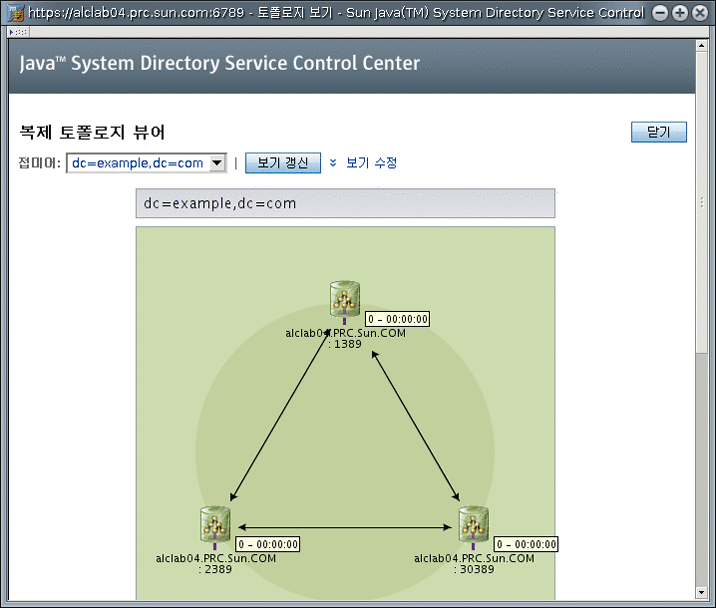
Task: Click the toolbar grip handle below the title bar
Action: (18, 32)
